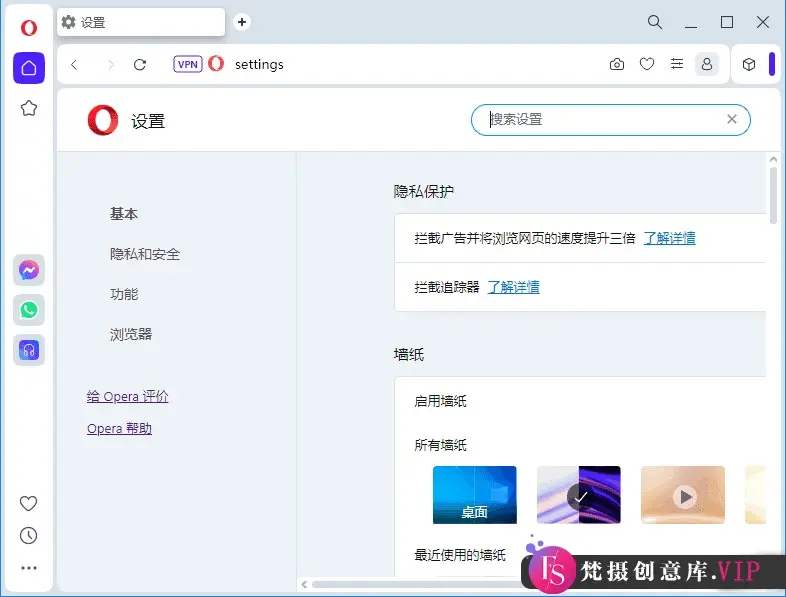This screenshot has width=786, height=597.
Task: Click the Opera 帮助 link
Action: point(119,429)
